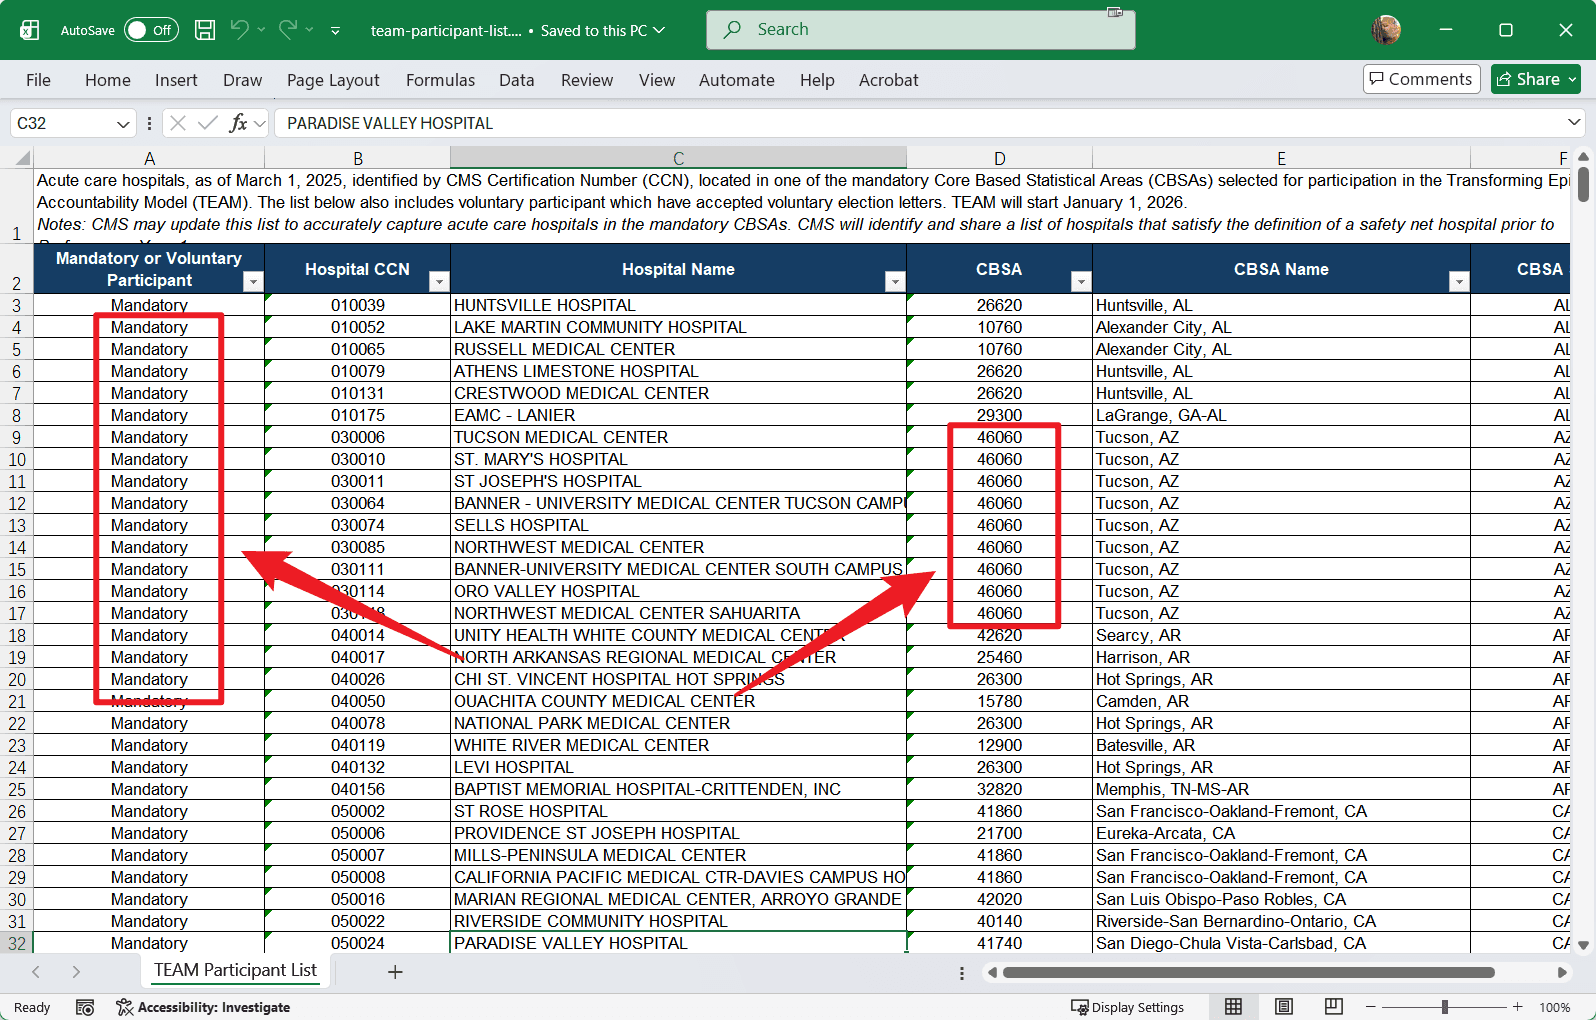This screenshot has width=1596, height=1020.
Task: Open the Acrobat tab
Action: pyautogui.click(x=889, y=80)
